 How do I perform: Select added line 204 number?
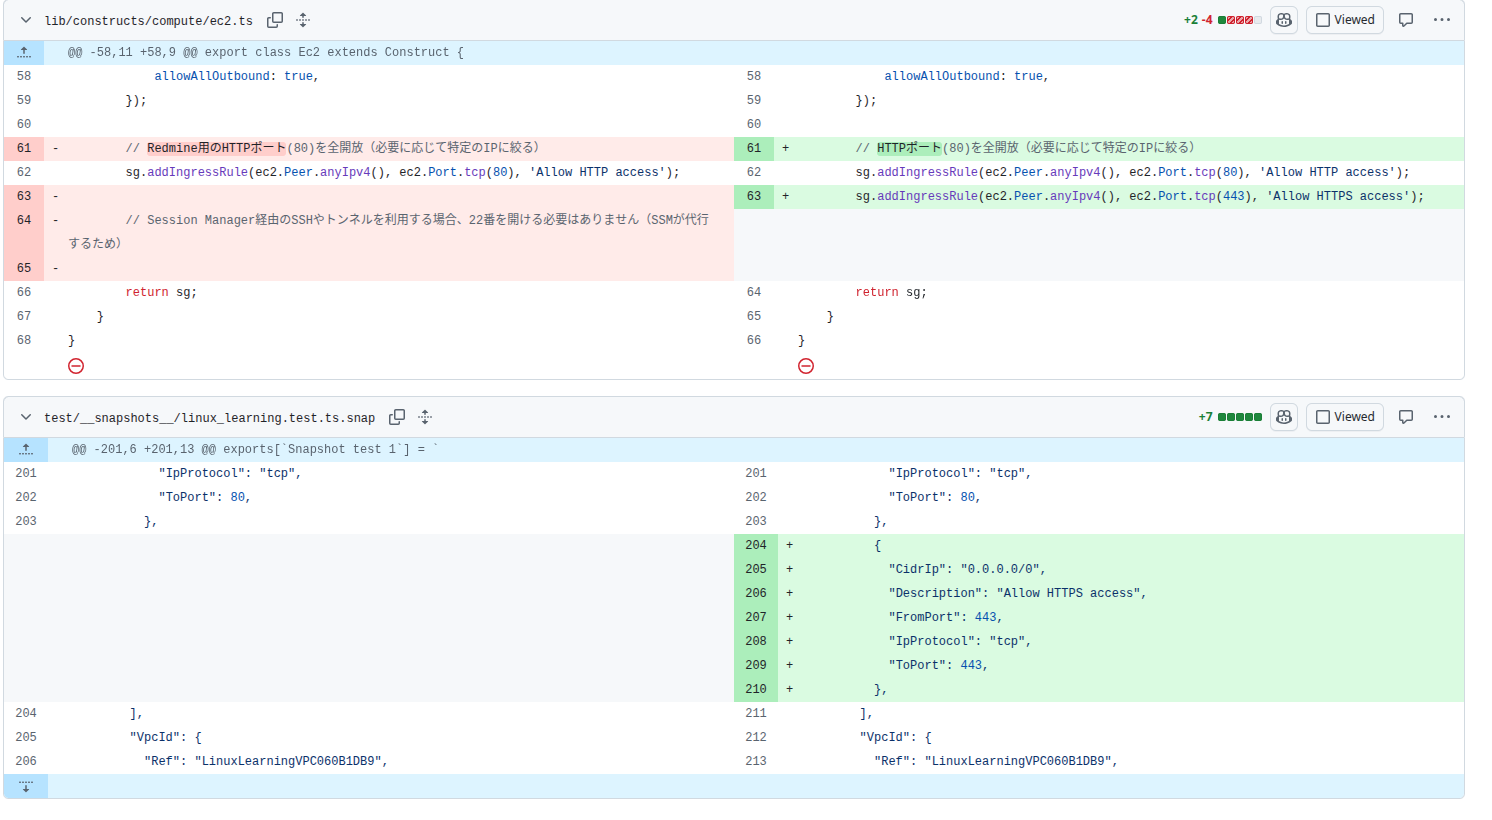[756, 545]
